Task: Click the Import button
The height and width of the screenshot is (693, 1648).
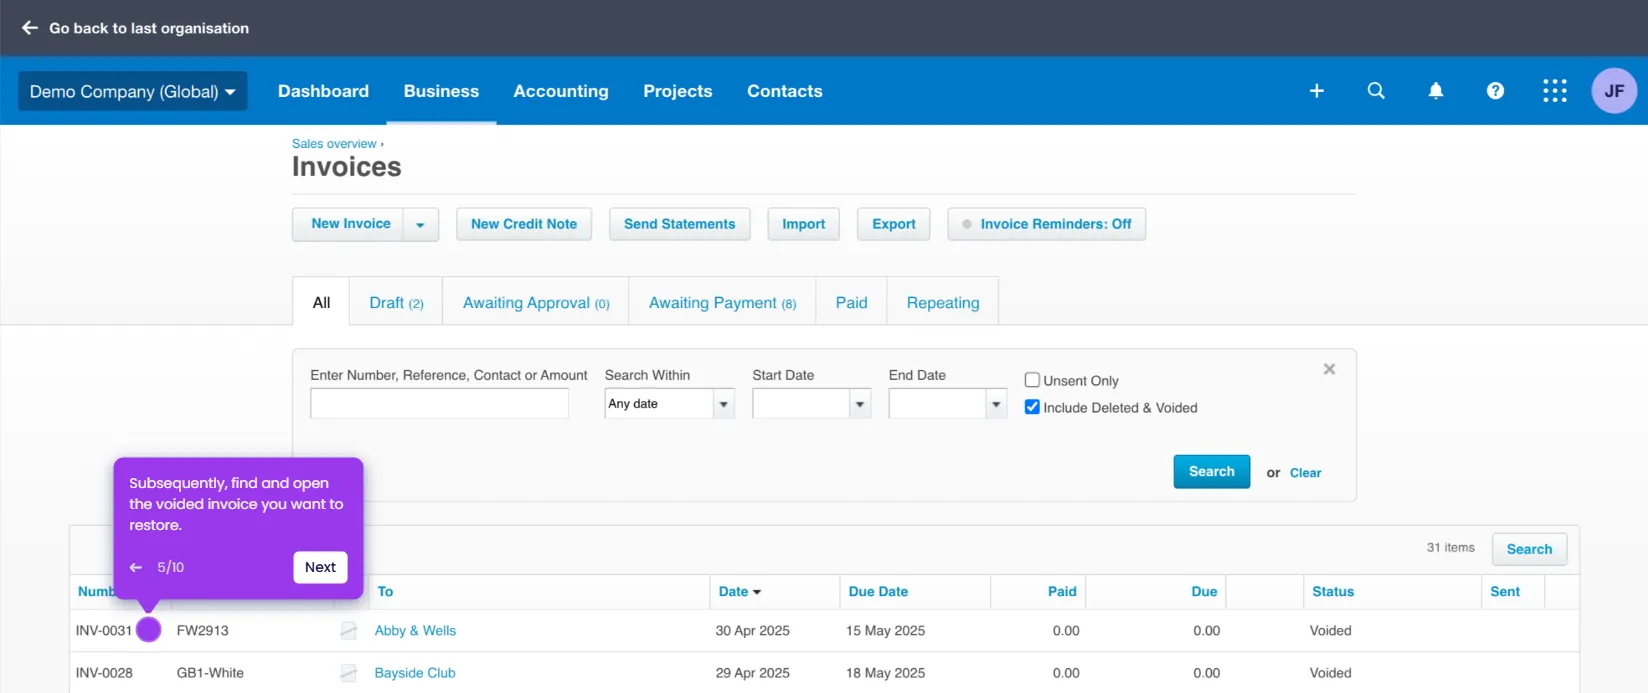Action: [x=804, y=224]
